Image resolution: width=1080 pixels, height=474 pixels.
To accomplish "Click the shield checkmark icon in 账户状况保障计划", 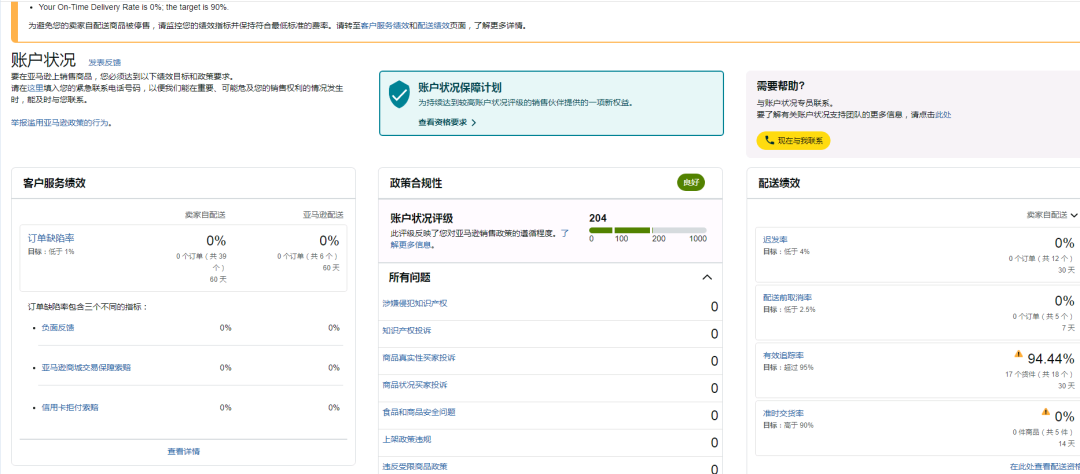I will pos(399,94).
